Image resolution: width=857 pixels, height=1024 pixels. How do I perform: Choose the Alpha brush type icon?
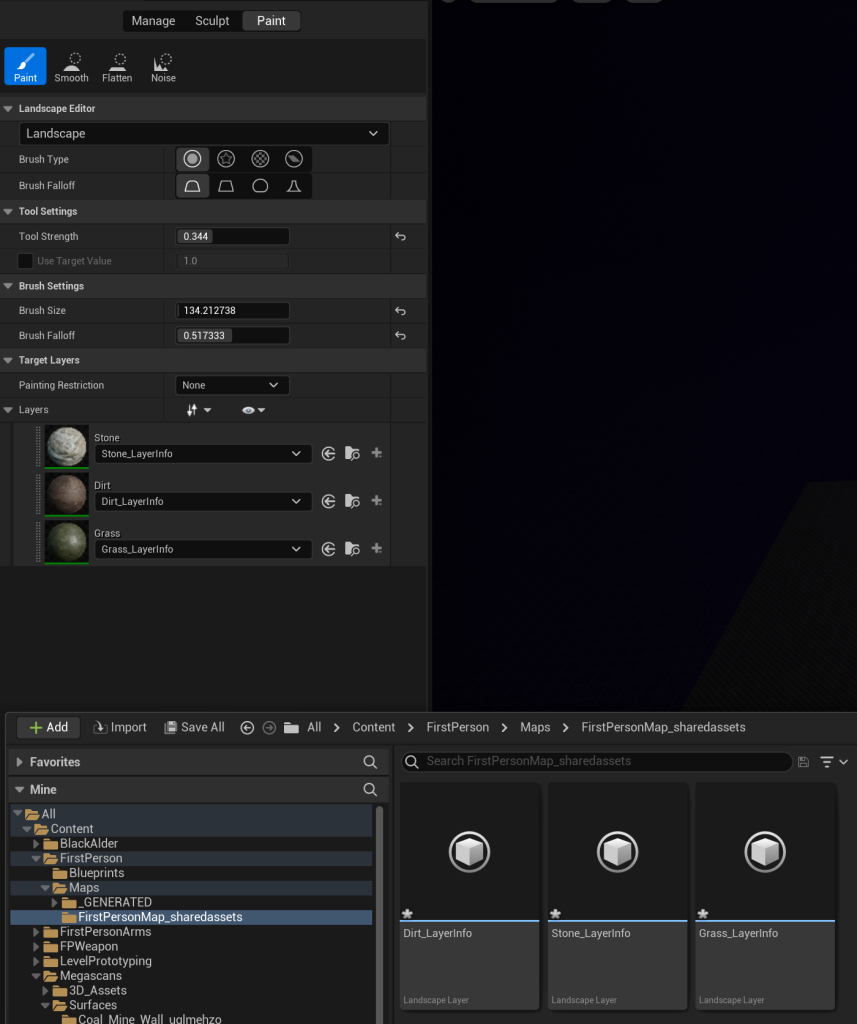[226, 159]
